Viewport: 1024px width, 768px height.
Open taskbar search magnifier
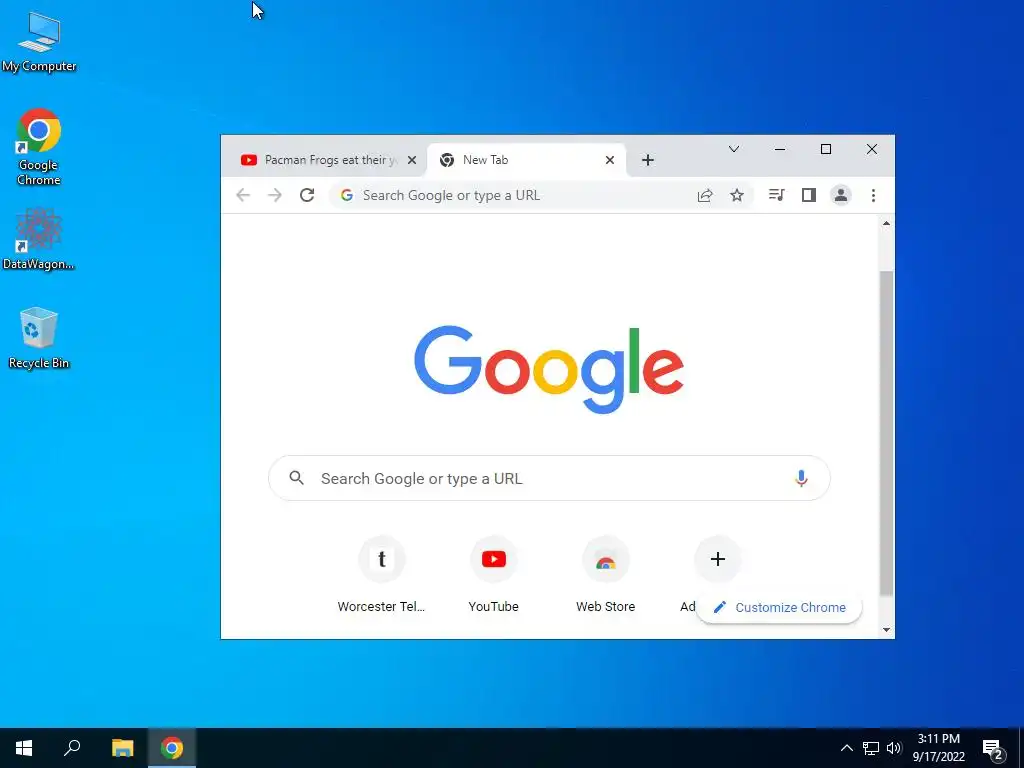(72, 748)
